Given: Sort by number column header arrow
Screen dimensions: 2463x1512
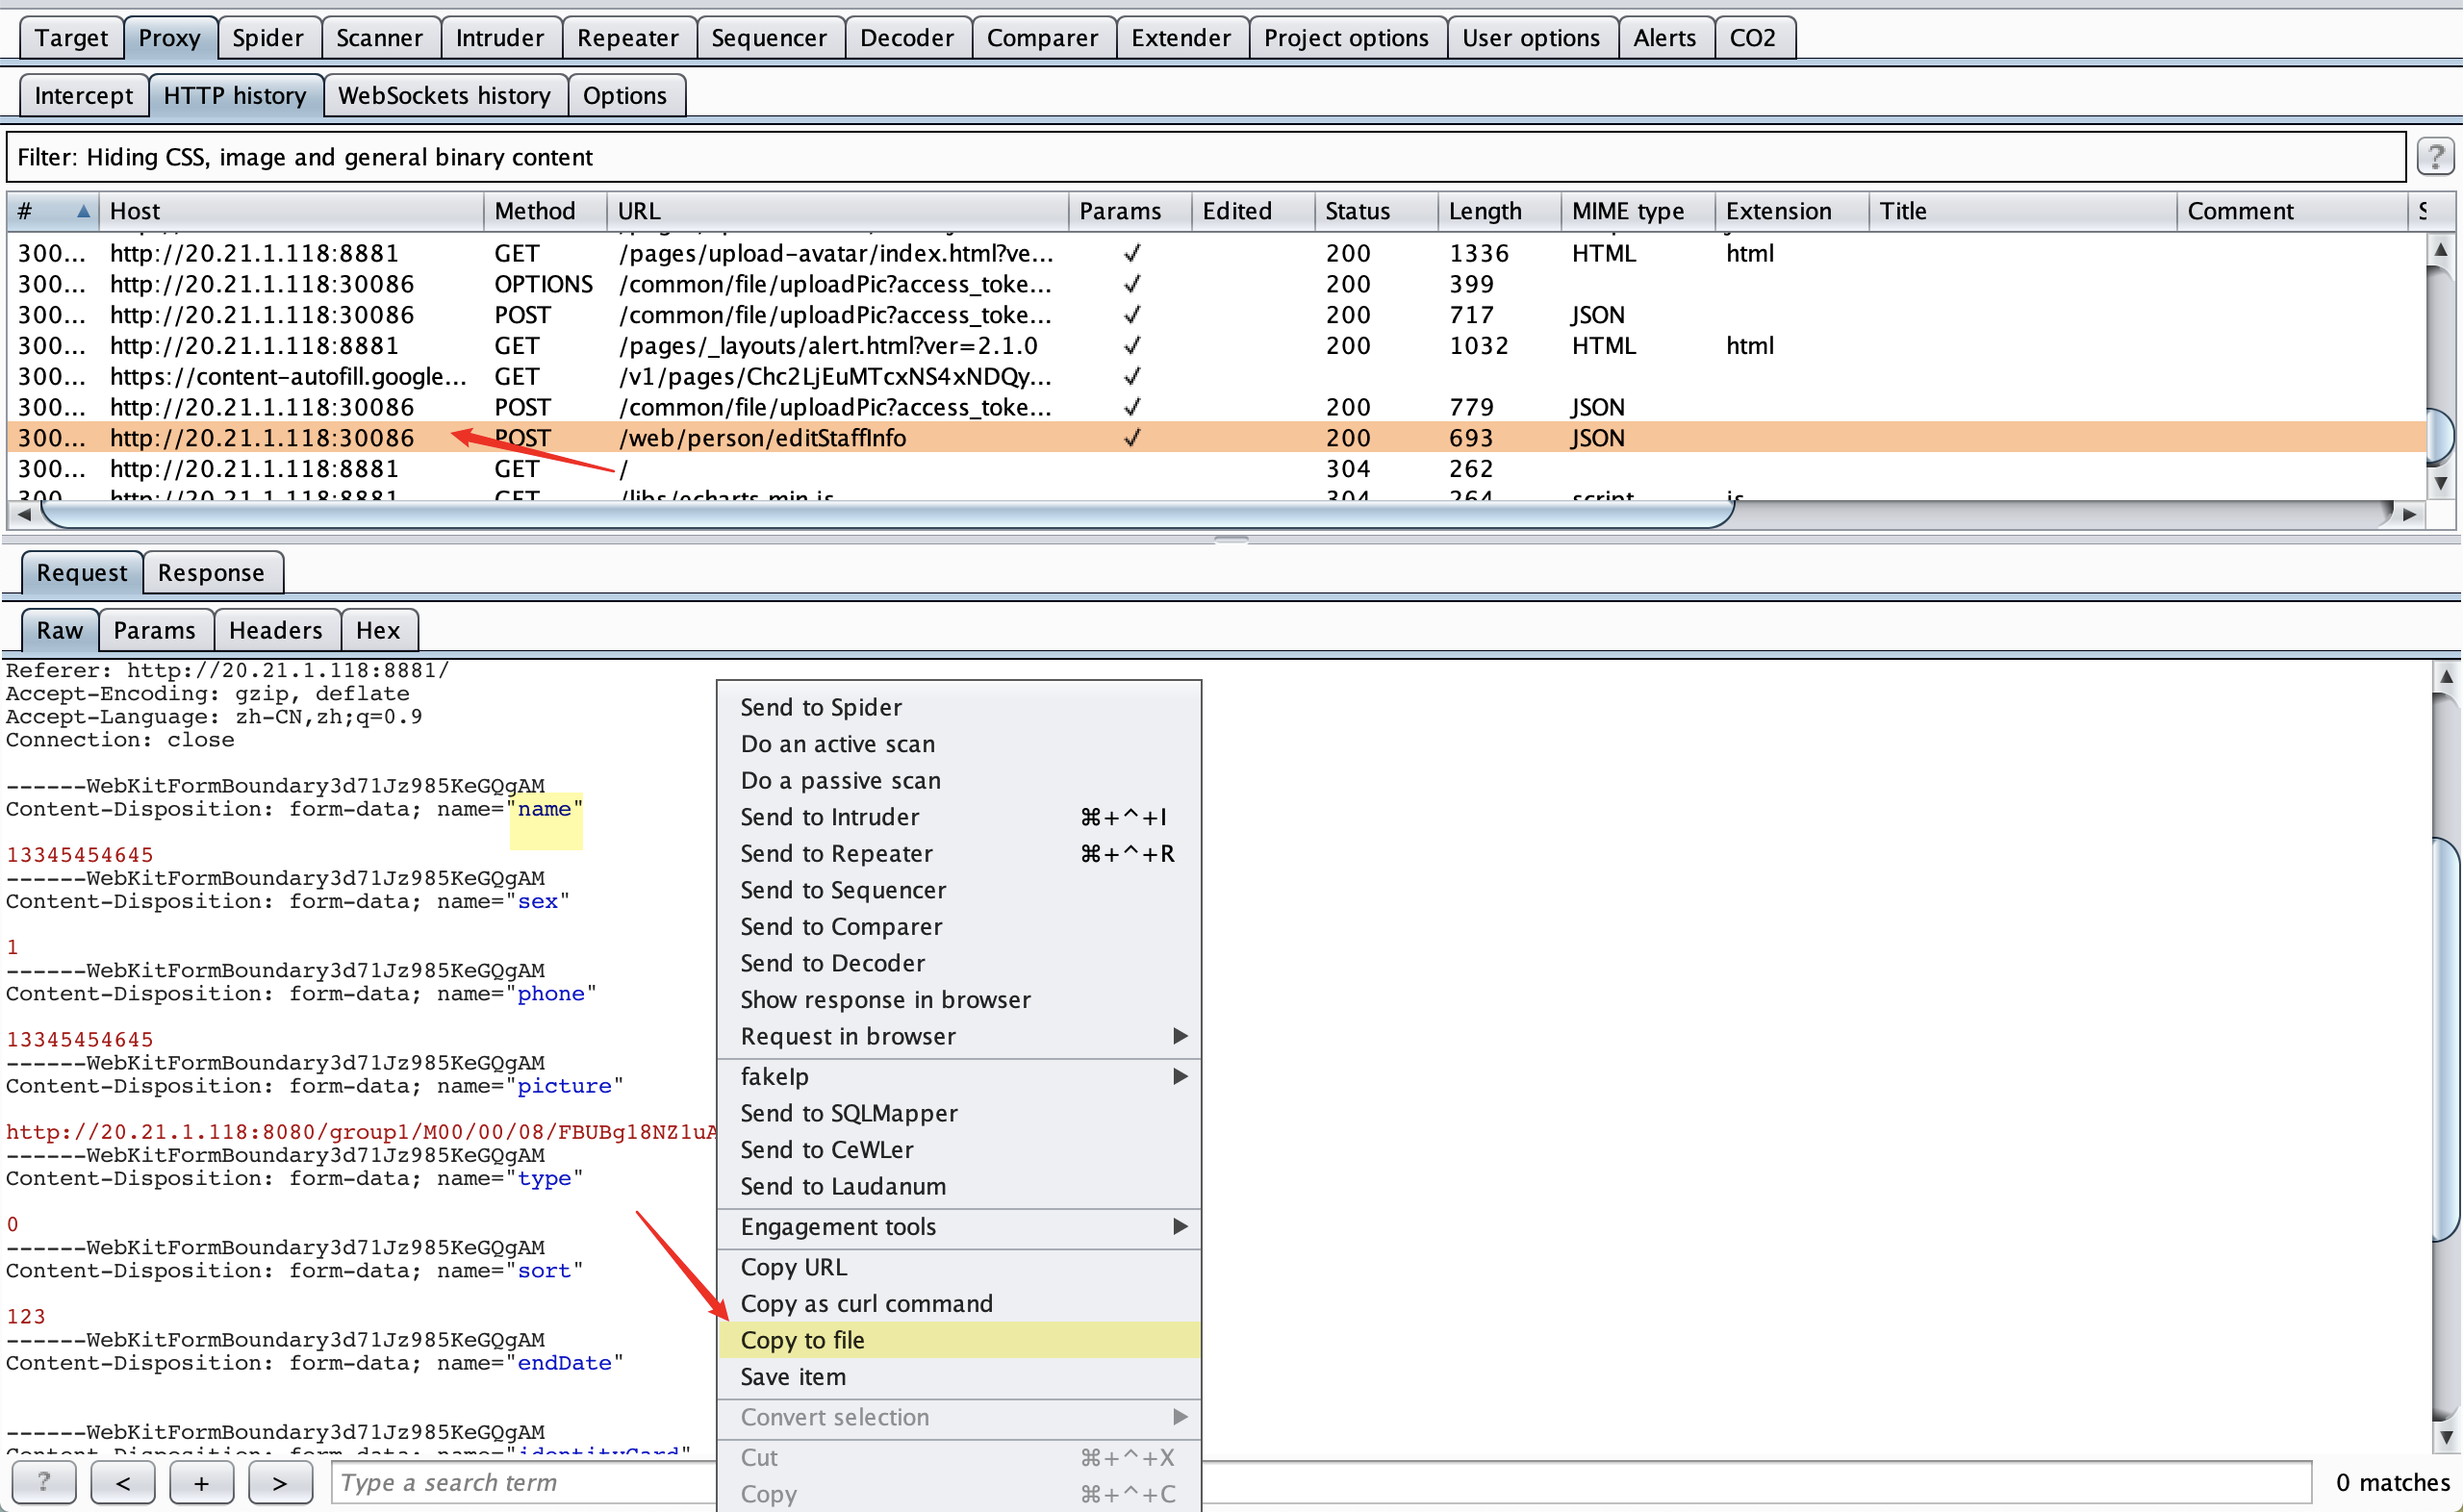Looking at the screenshot, I should (84, 211).
